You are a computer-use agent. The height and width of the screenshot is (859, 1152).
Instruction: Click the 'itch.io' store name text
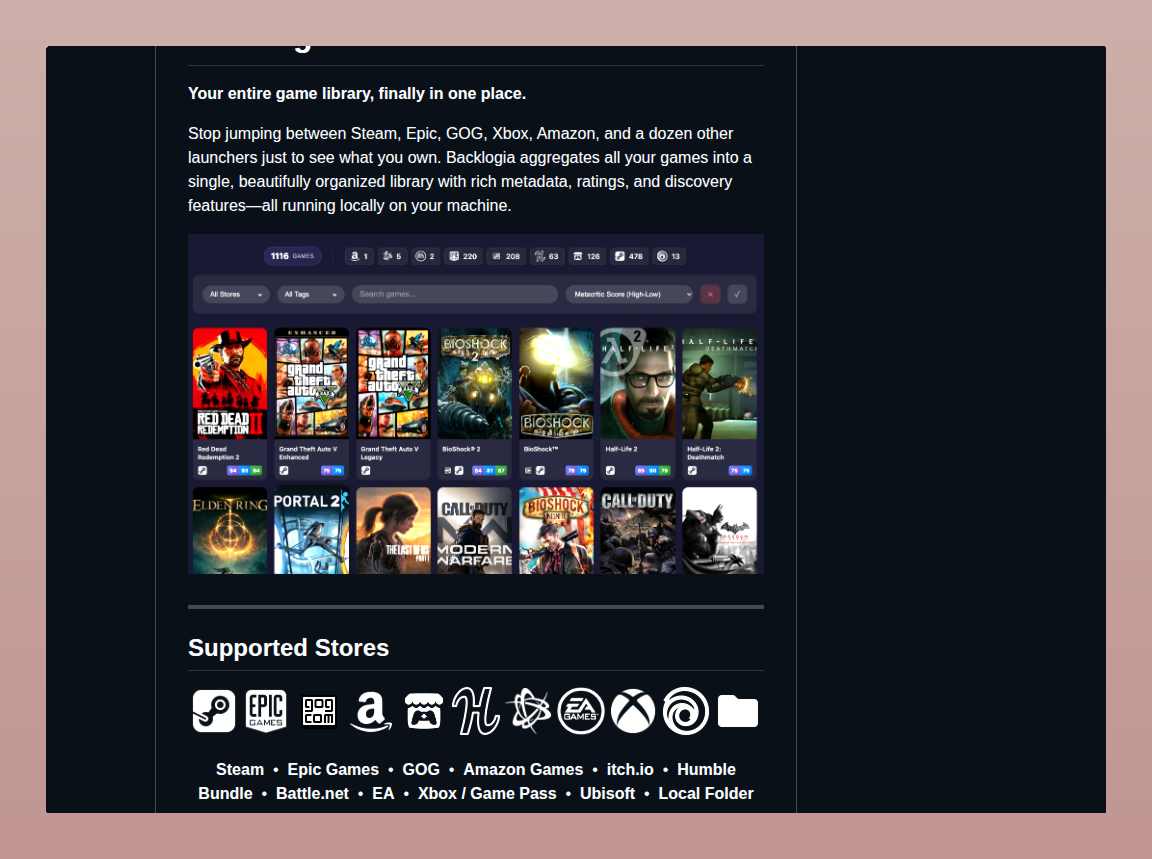click(630, 769)
